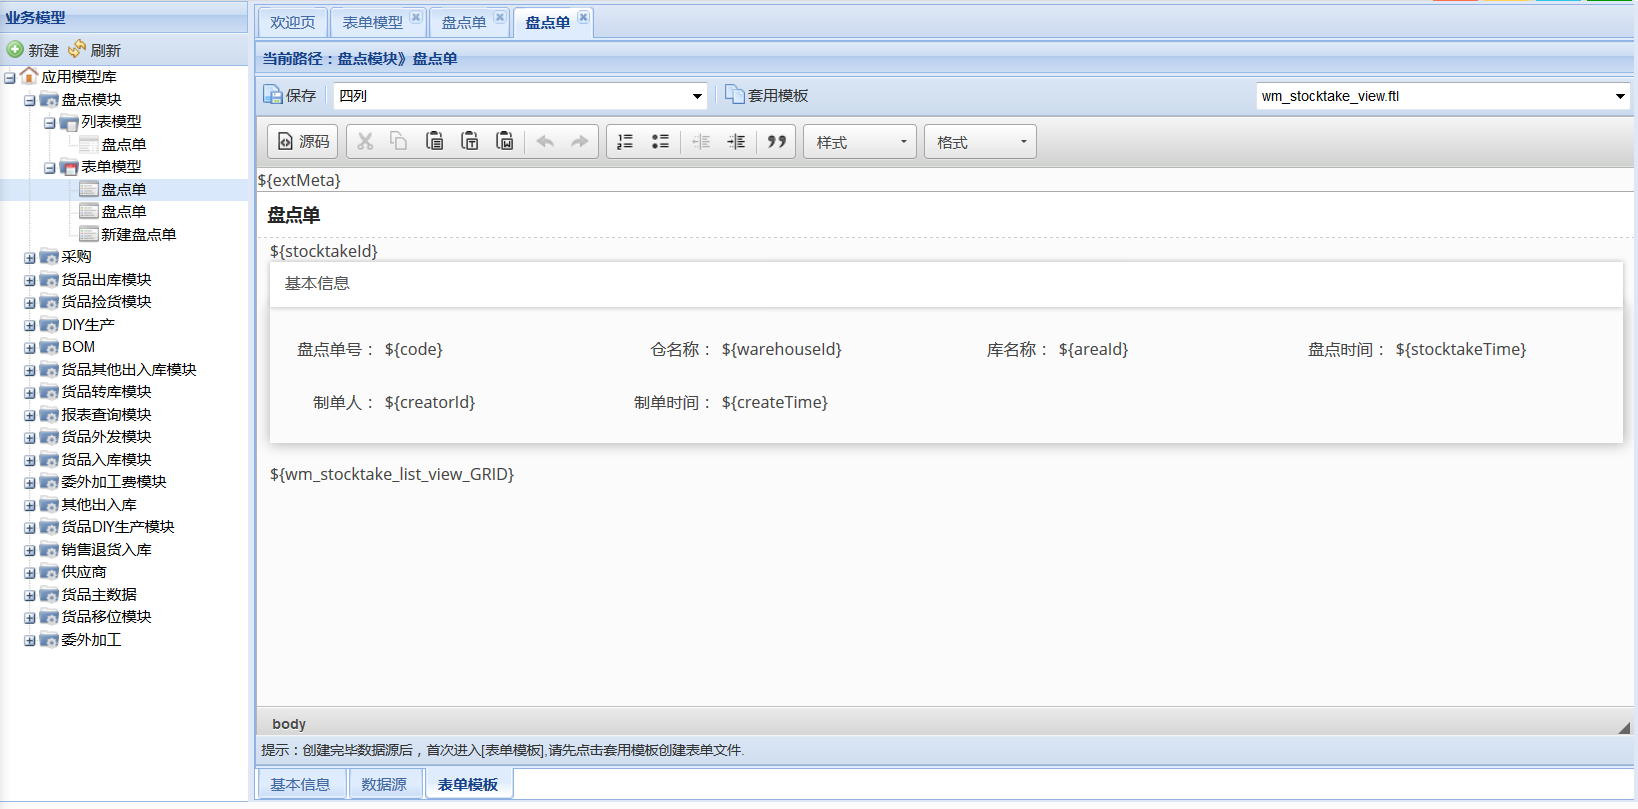Click the 新建 green plus icon
Viewport: 1638px width, 809px height.
15,49
